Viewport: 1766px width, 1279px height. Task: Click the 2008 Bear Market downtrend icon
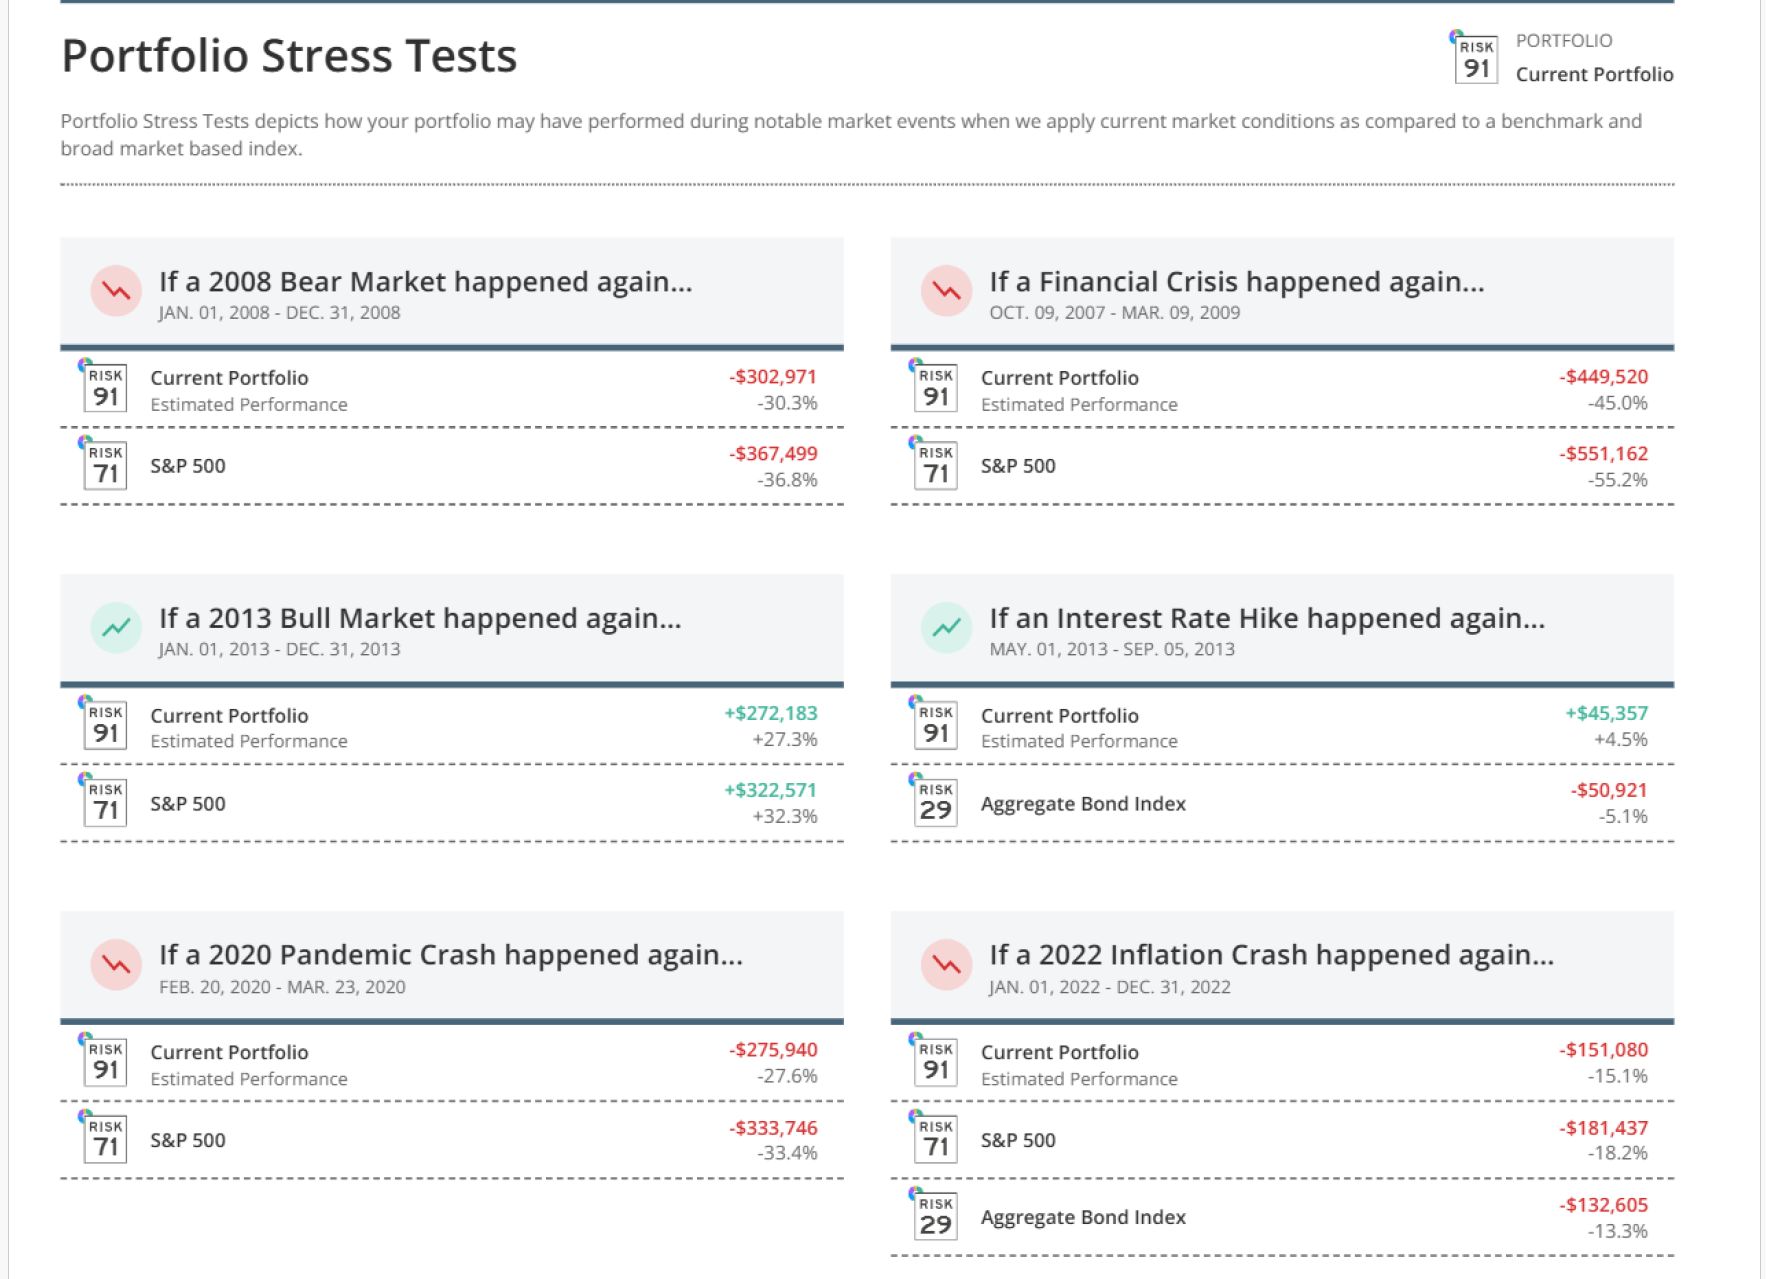tap(116, 291)
